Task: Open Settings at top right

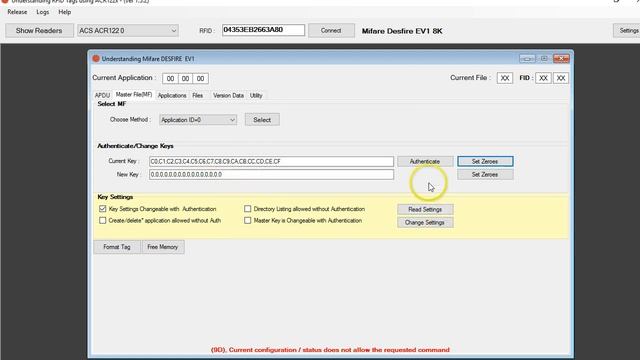Action: (x=628, y=31)
